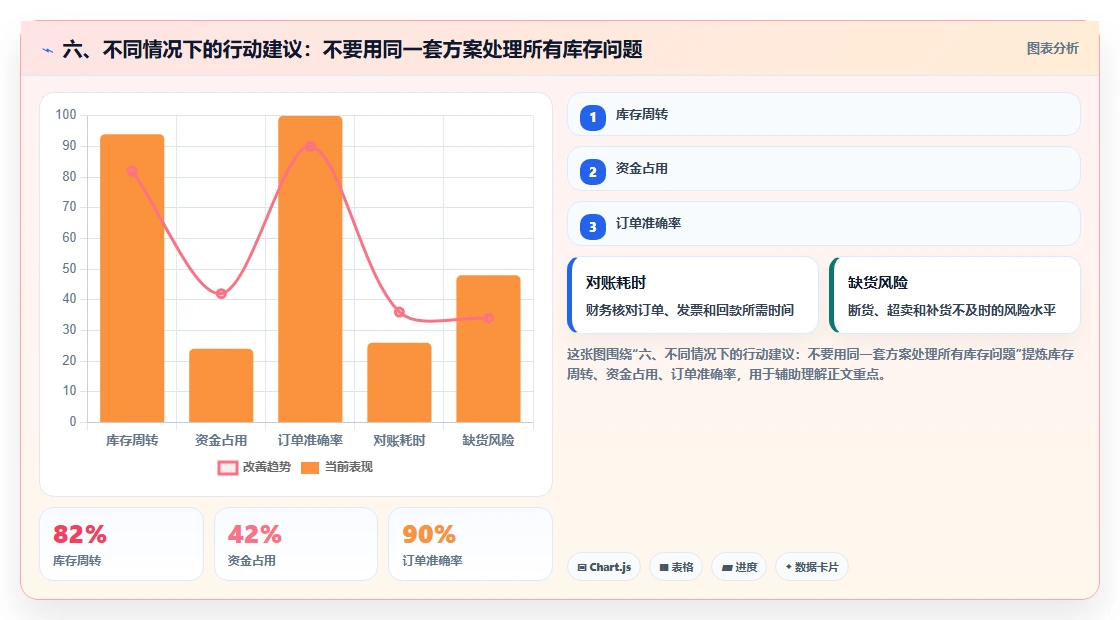The height and width of the screenshot is (620, 1120).
Task: Click the 订单准确率 orange bar
Action: point(310,269)
